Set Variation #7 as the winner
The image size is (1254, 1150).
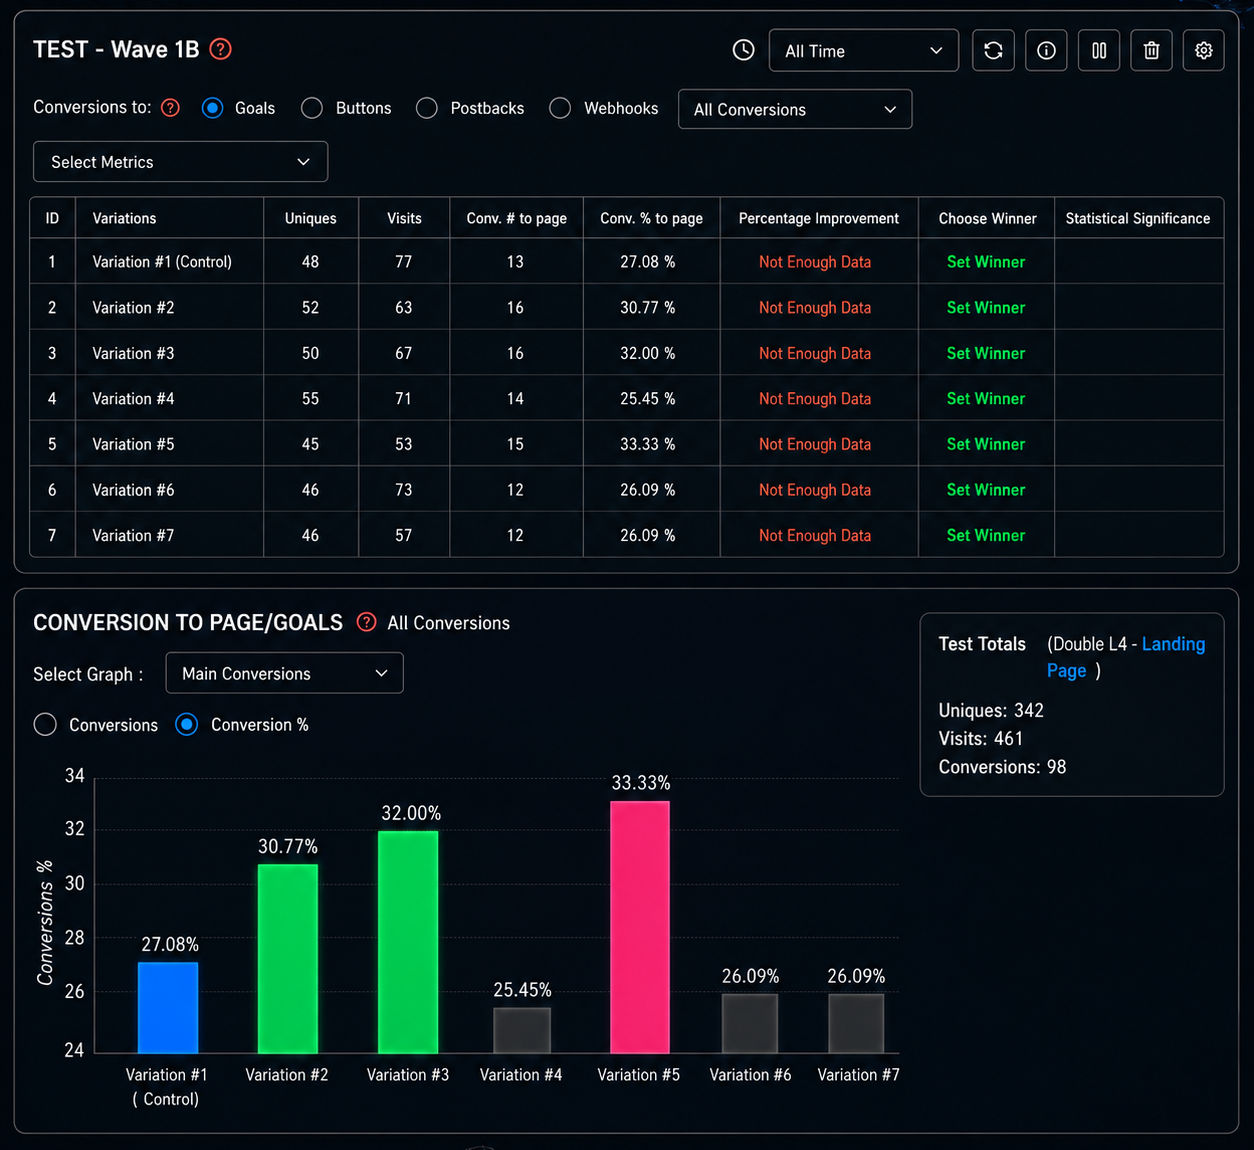pos(986,535)
